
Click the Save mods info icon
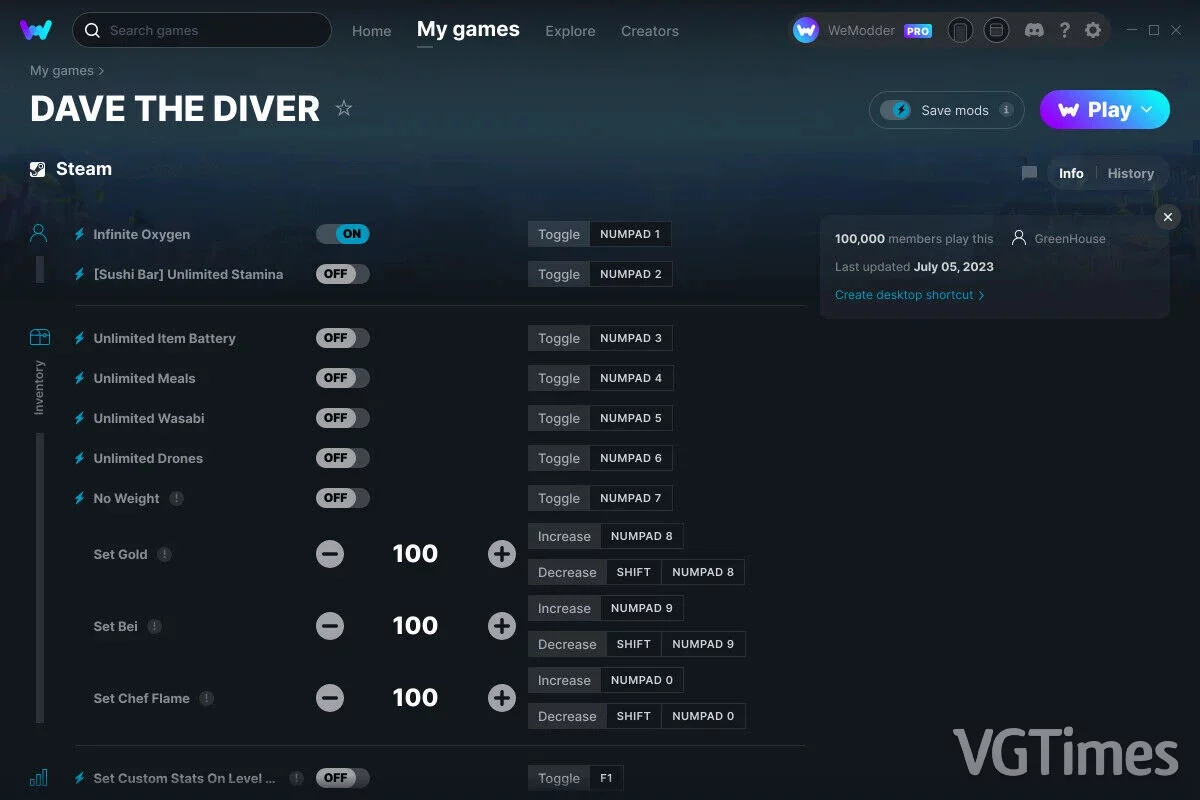point(1006,110)
